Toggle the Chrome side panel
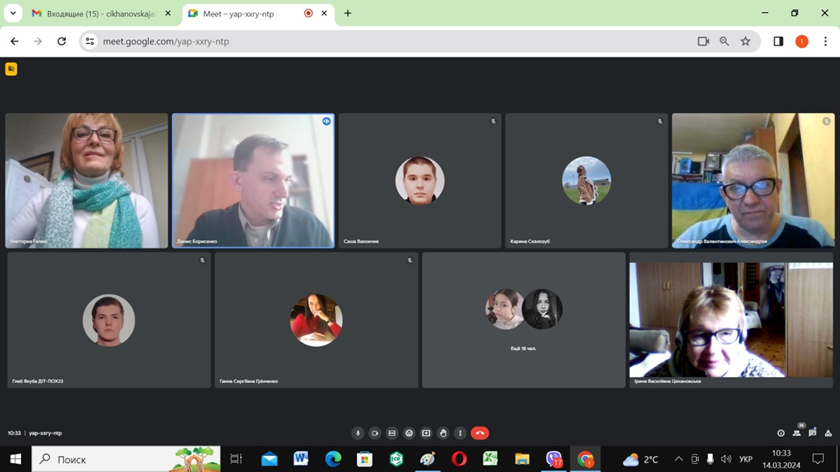The image size is (840, 472). 778,41
